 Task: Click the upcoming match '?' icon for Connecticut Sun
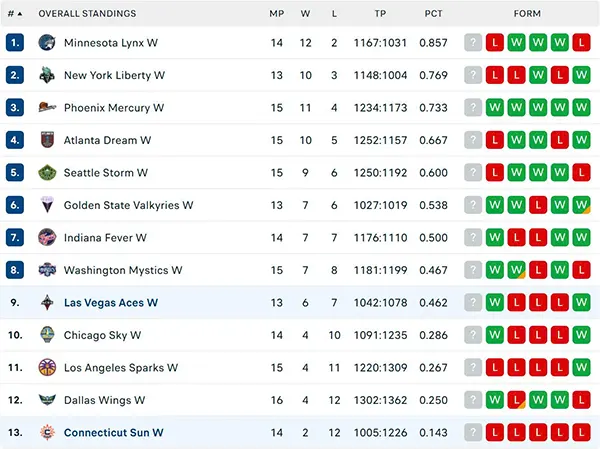click(x=473, y=433)
